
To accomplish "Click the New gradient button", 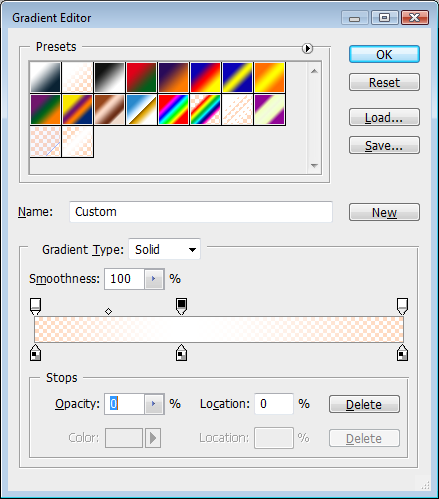I will 384,212.
